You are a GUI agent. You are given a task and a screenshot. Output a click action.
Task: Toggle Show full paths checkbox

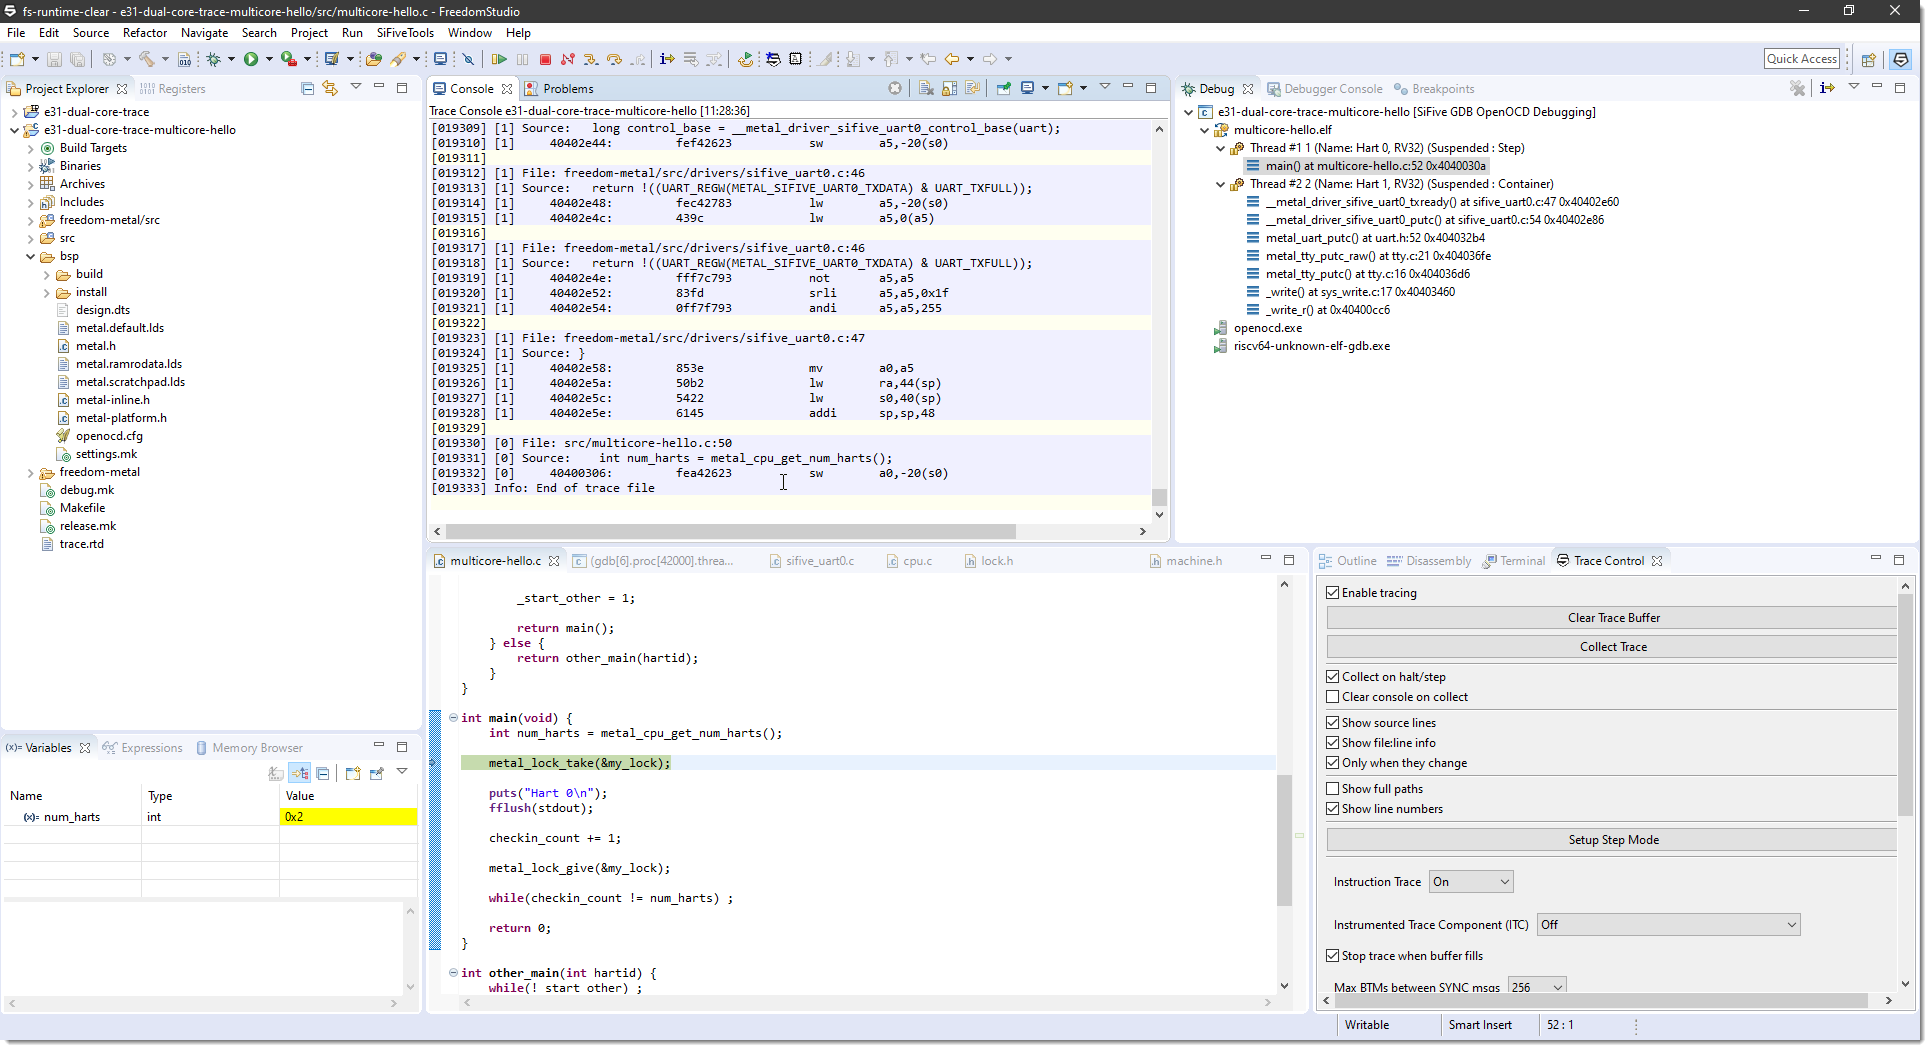click(x=1332, y=789)
